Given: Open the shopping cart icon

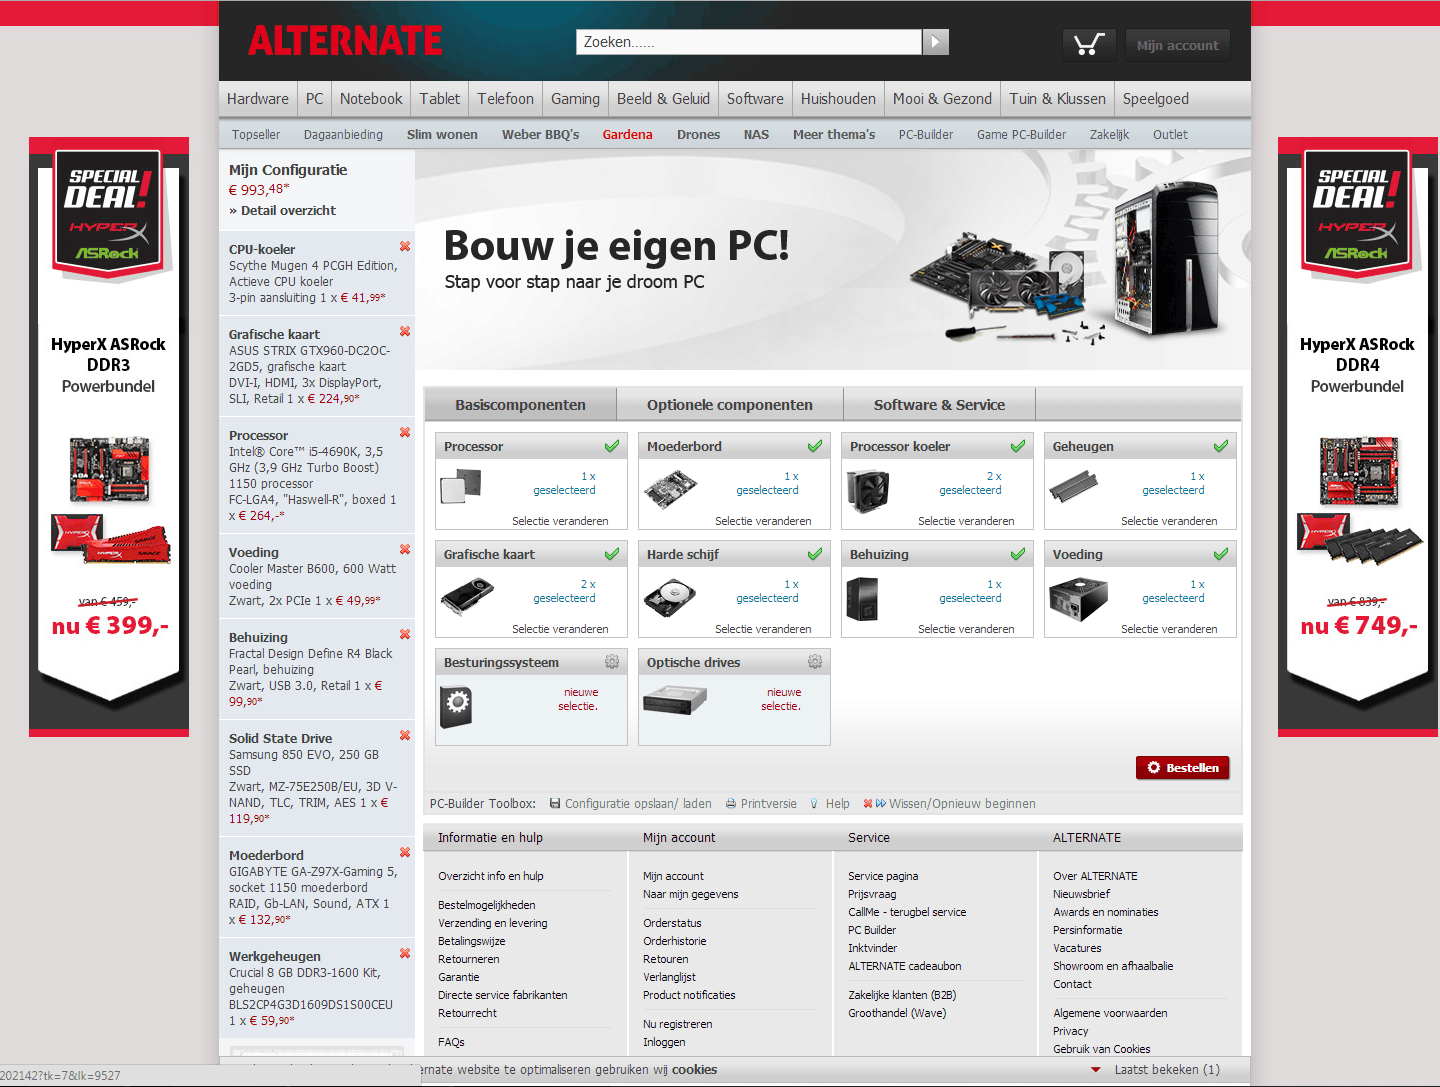Looking at the screenshot, I should 1088,45.
